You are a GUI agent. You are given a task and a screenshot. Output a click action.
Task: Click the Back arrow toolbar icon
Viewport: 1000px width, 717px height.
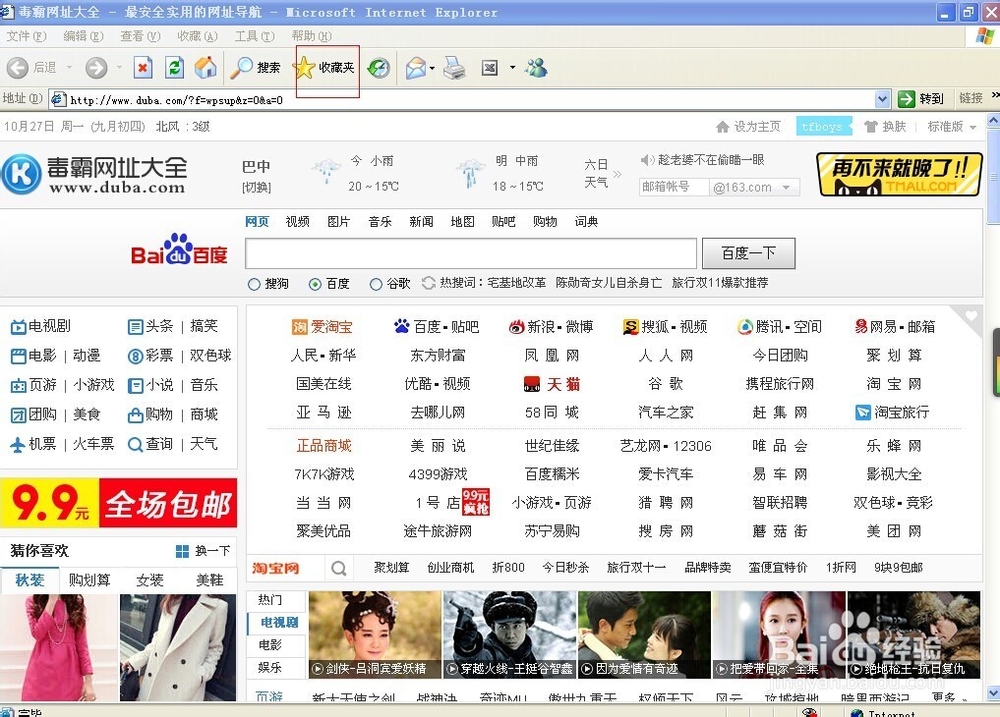(x=17, y=68)
